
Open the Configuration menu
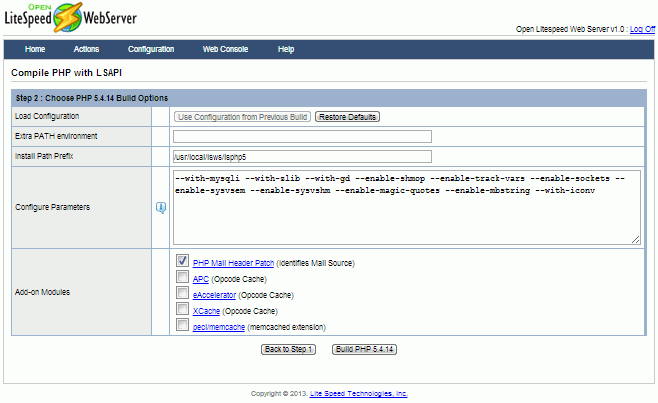point(151,49)
